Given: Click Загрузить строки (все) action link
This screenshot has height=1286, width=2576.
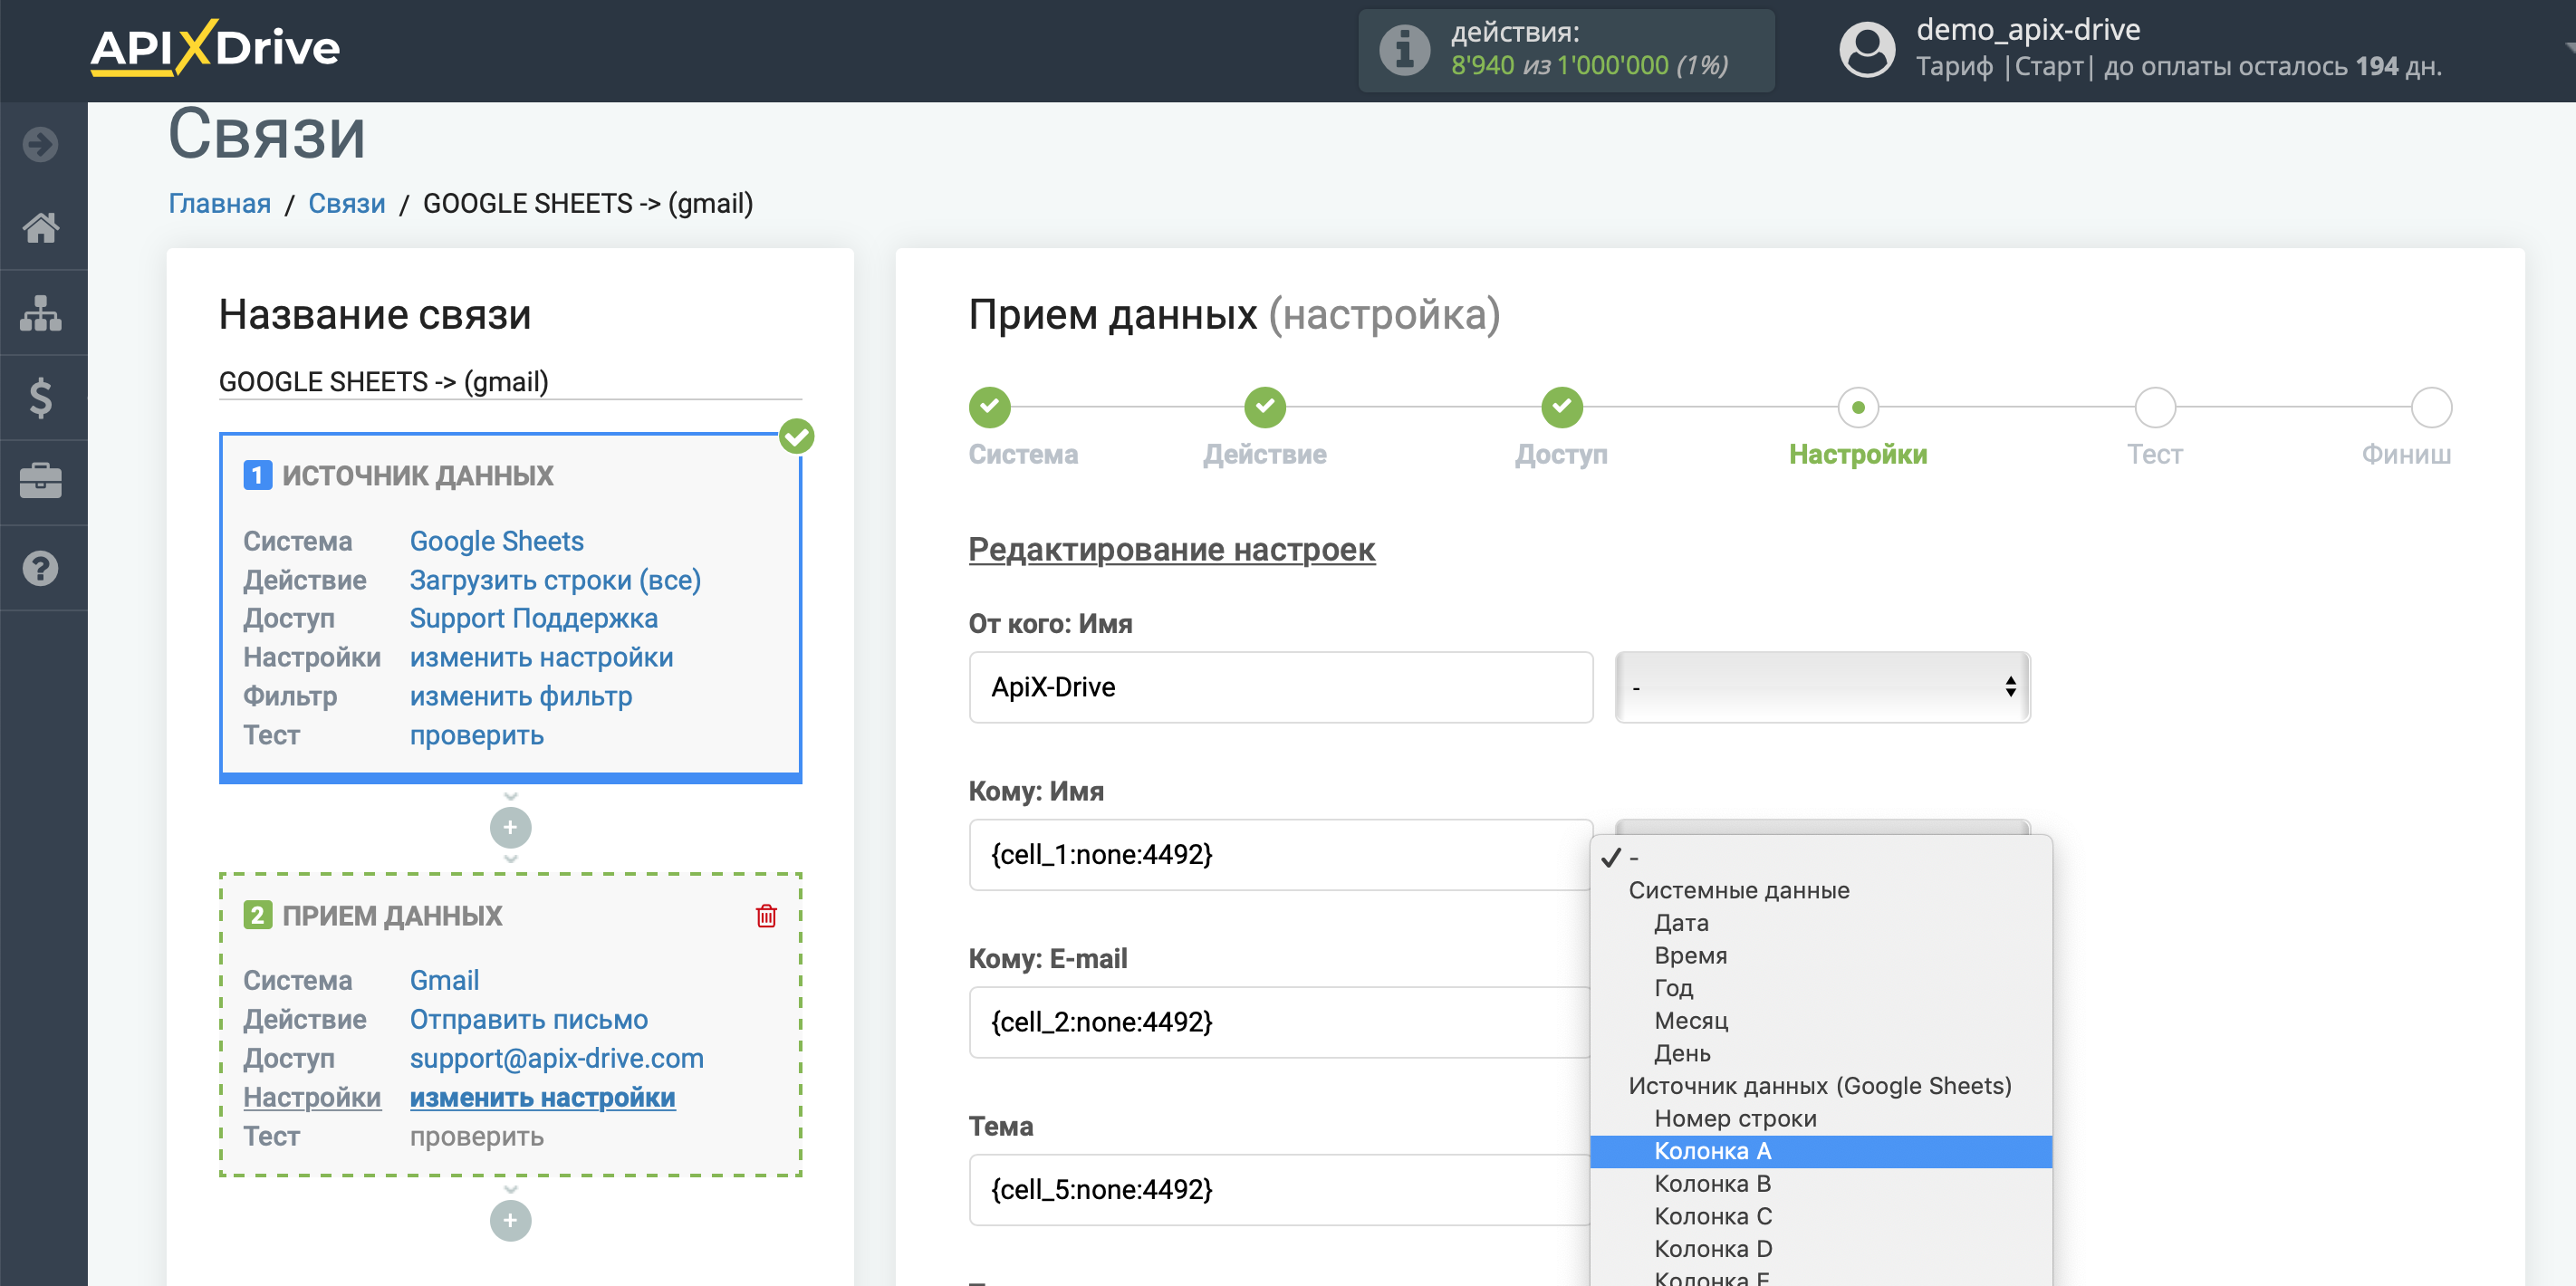Looking at the screenshot, I should (x=555, y=580).
